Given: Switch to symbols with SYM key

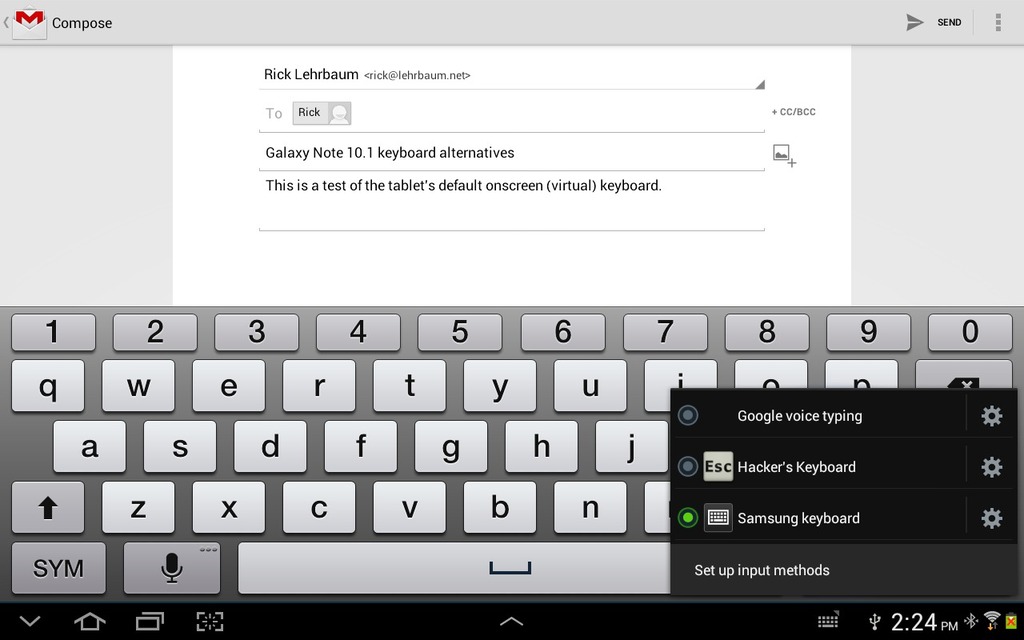Looking at the screenshot, I should tap(58, 568).
